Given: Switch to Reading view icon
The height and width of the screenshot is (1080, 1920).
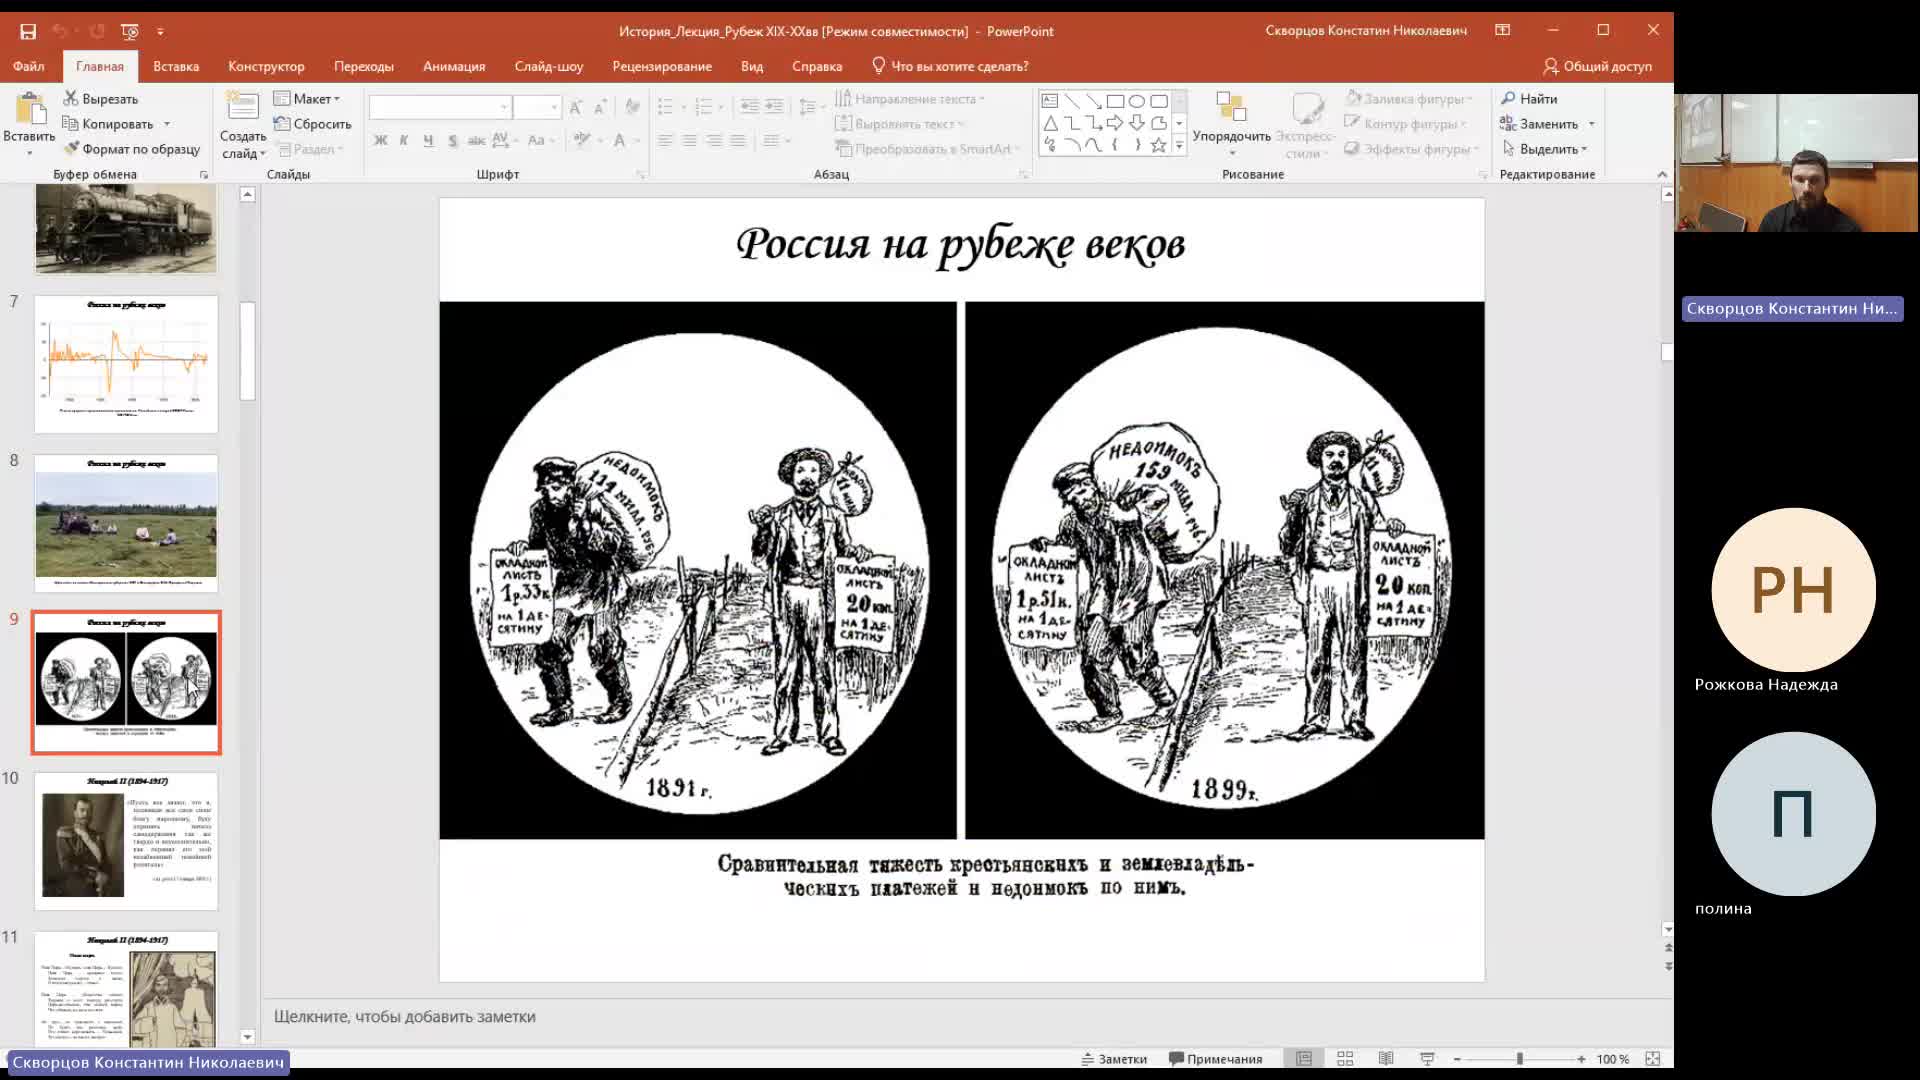Looking at the screenshot, I should point(1386,1059).
